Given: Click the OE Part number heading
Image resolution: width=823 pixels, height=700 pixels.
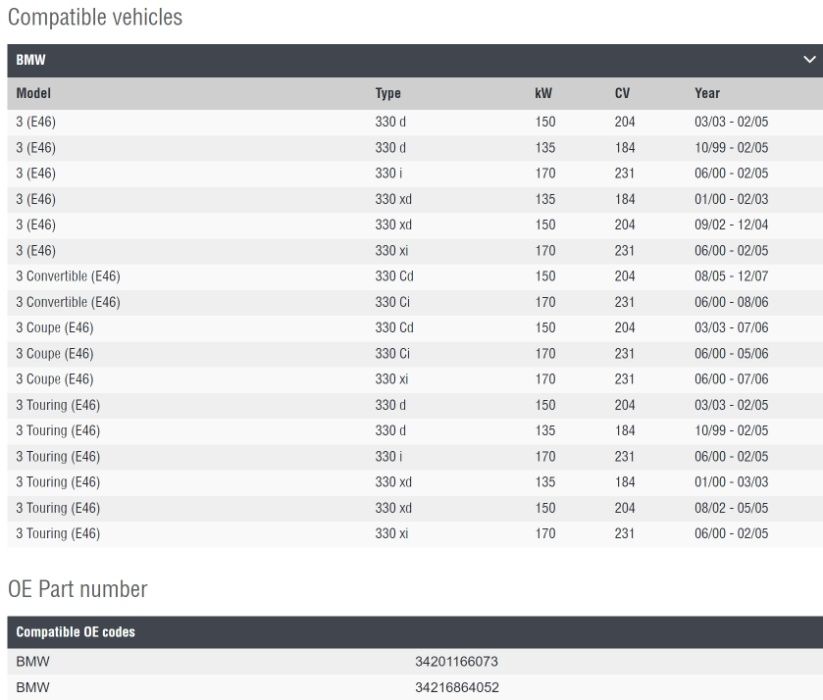Looking at the screenshot, I should coord(77,589).
